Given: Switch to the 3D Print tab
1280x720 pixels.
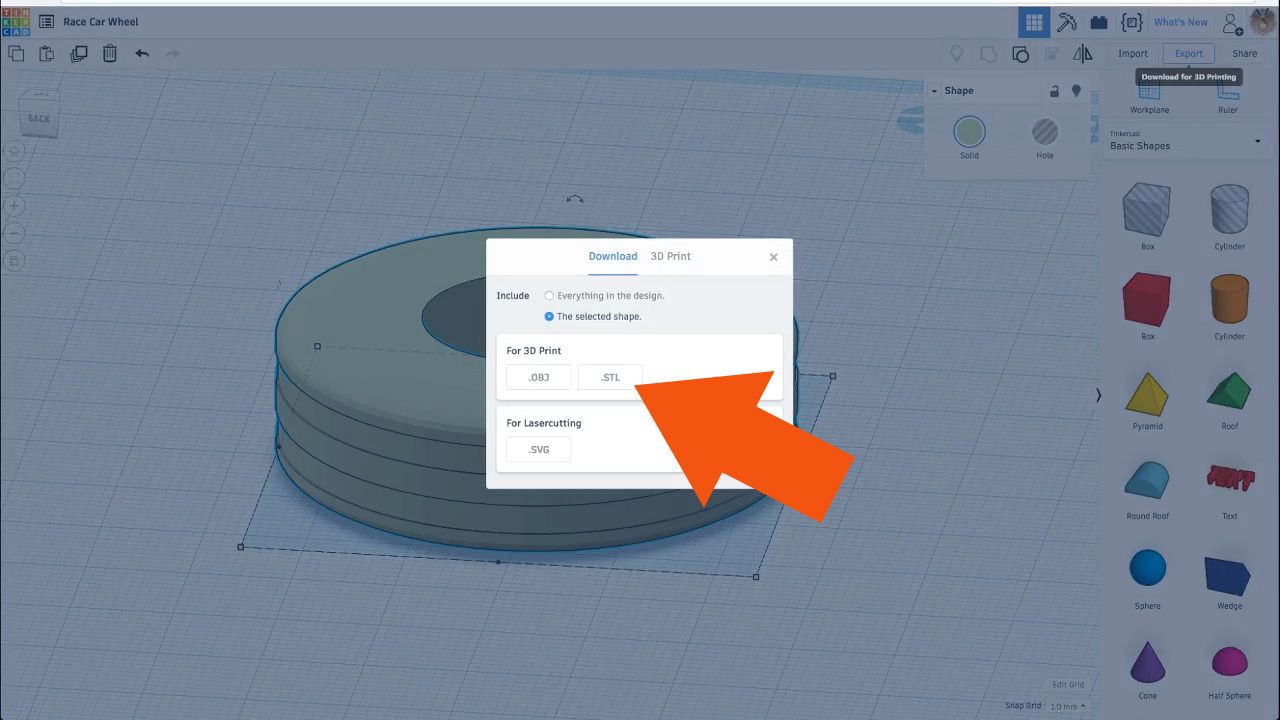Looking at the screenshot, I should (671, 256).
